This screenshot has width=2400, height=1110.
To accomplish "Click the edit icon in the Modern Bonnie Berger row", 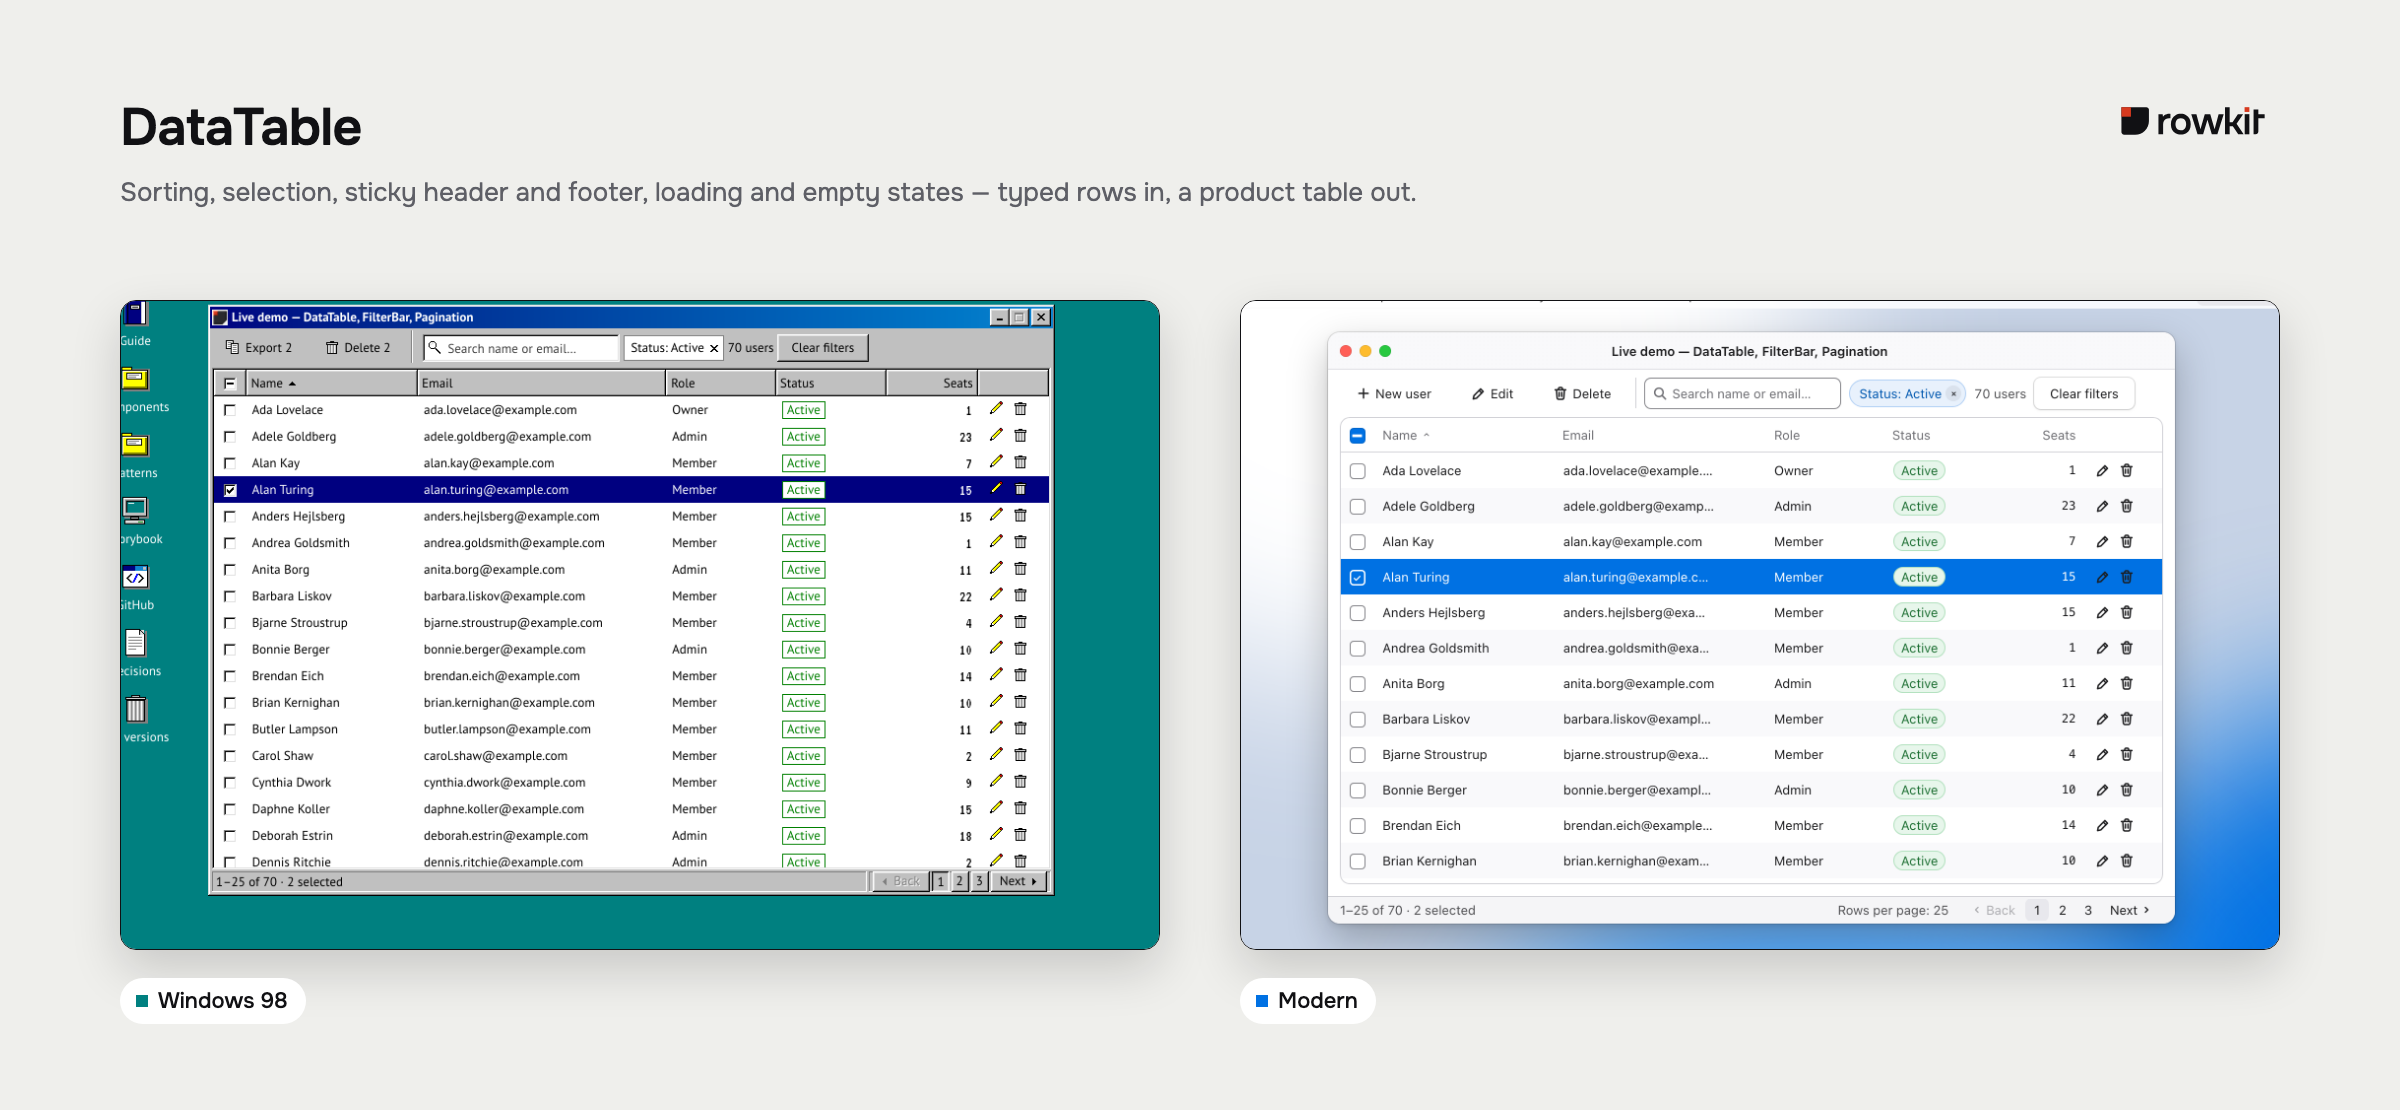I will pos(2102,790).
